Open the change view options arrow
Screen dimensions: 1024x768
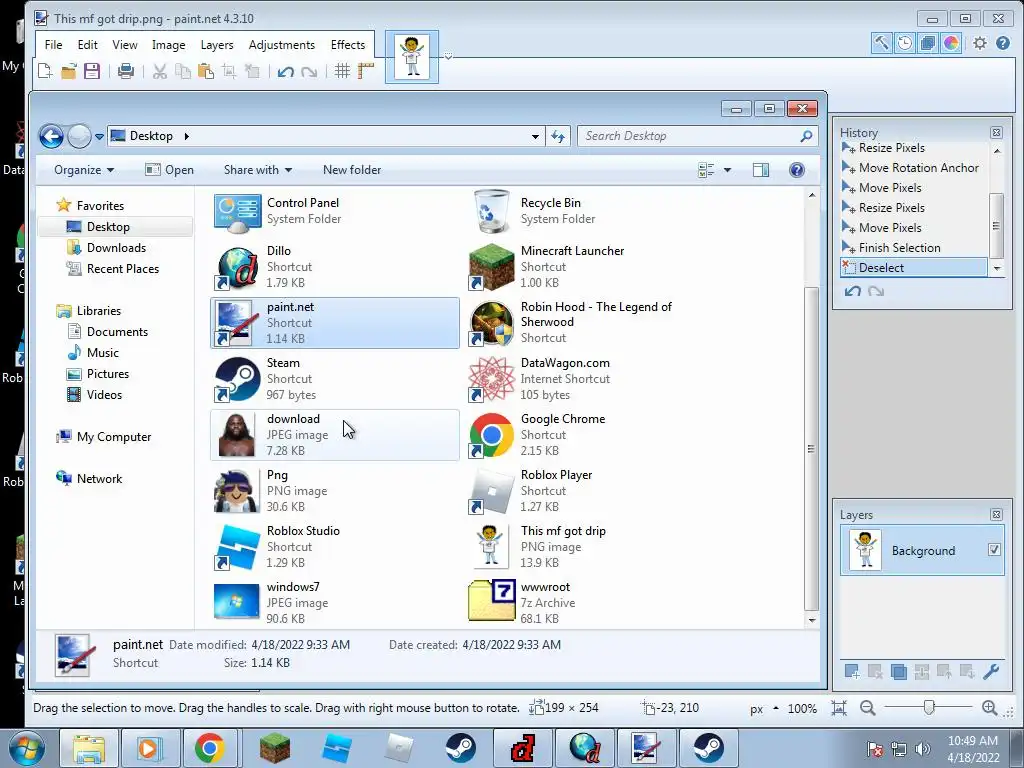(x=728, y=170)
